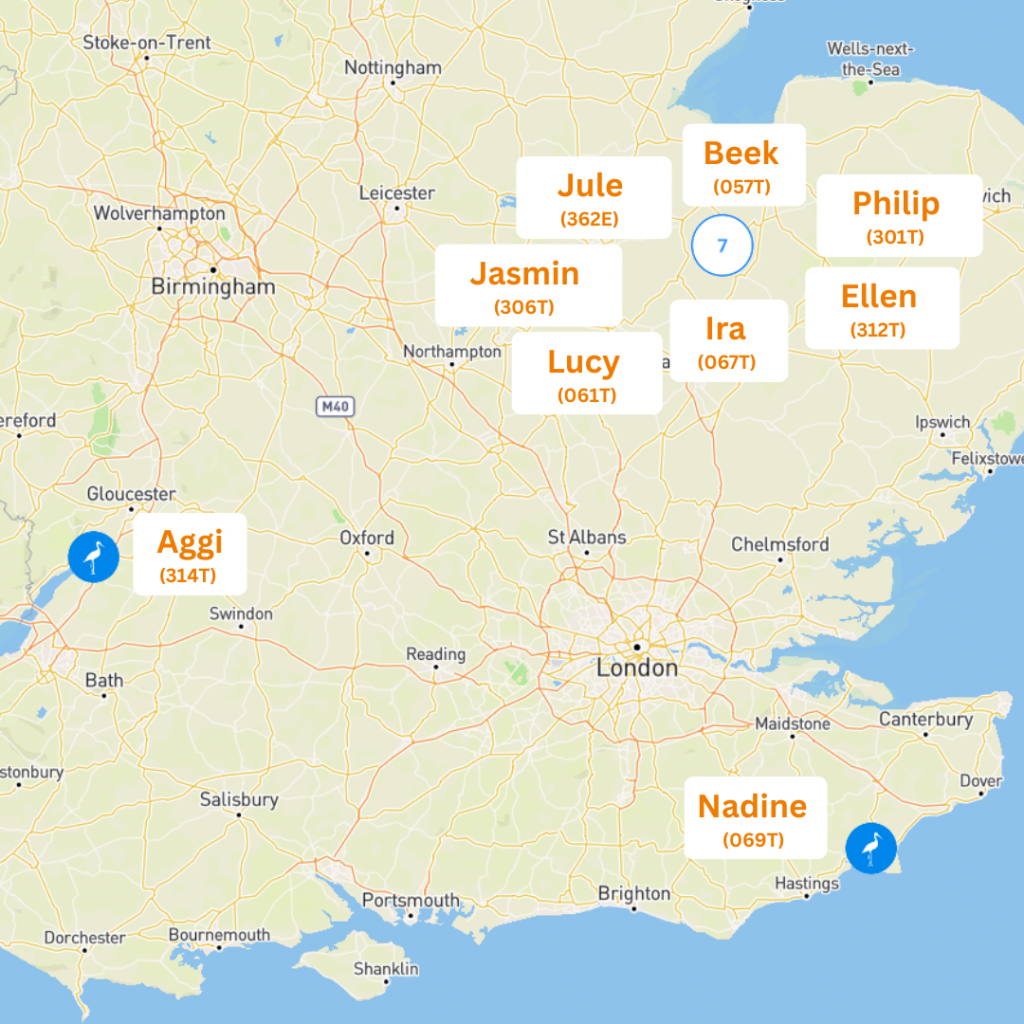Click the stork marker near Gloucester
The image size is (1024, 1024).
pos(93,556)
